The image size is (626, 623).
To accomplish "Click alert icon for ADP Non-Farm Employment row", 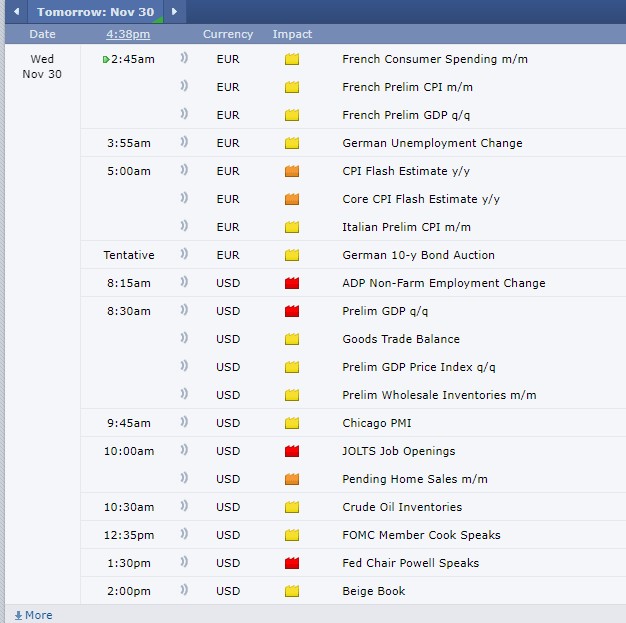I will click(184, 283).
